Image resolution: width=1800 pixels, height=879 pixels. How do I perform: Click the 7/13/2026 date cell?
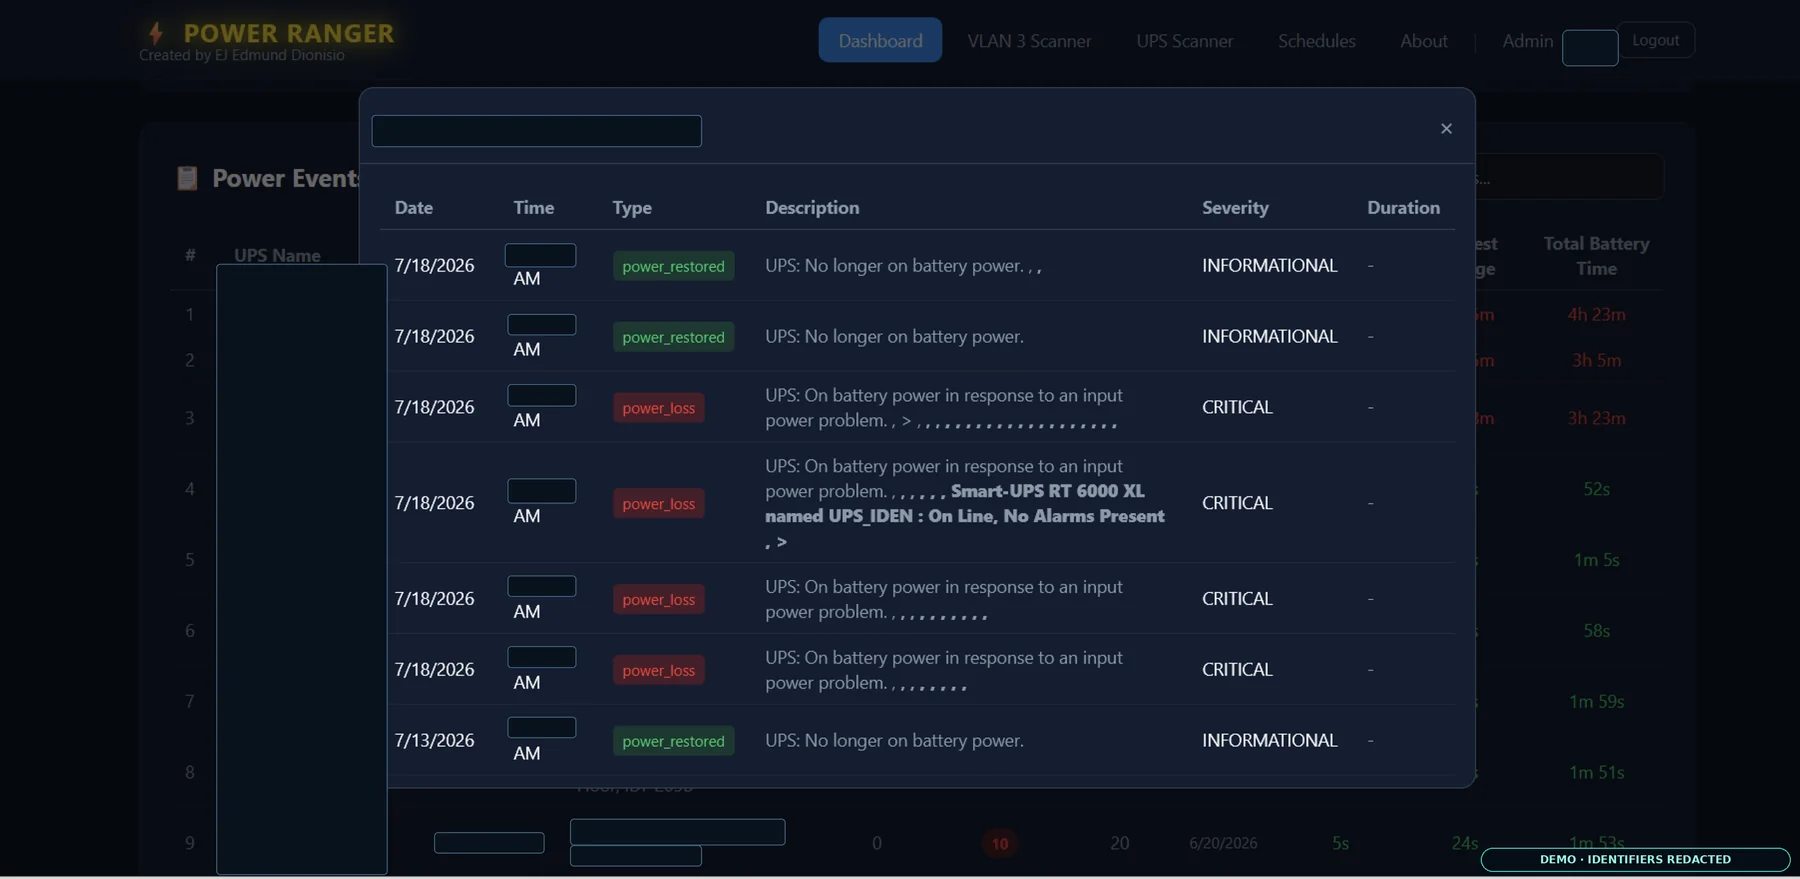coord(434,740)
